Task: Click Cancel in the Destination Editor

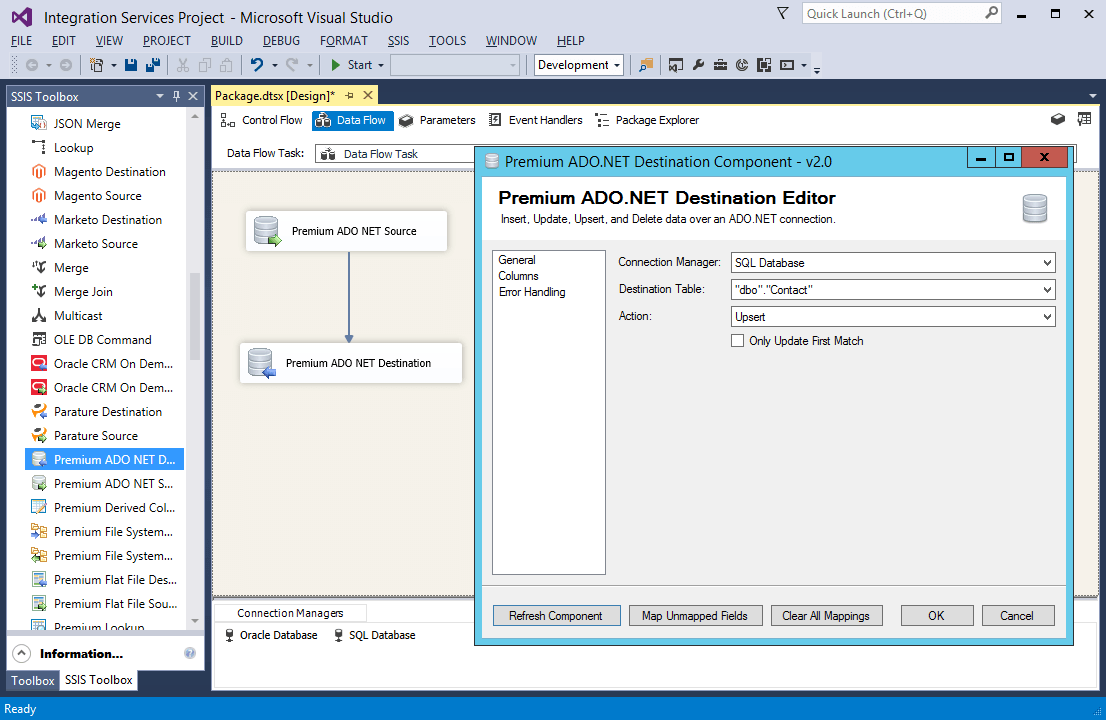Action: pyautogui.click(x=1017, y=616)
